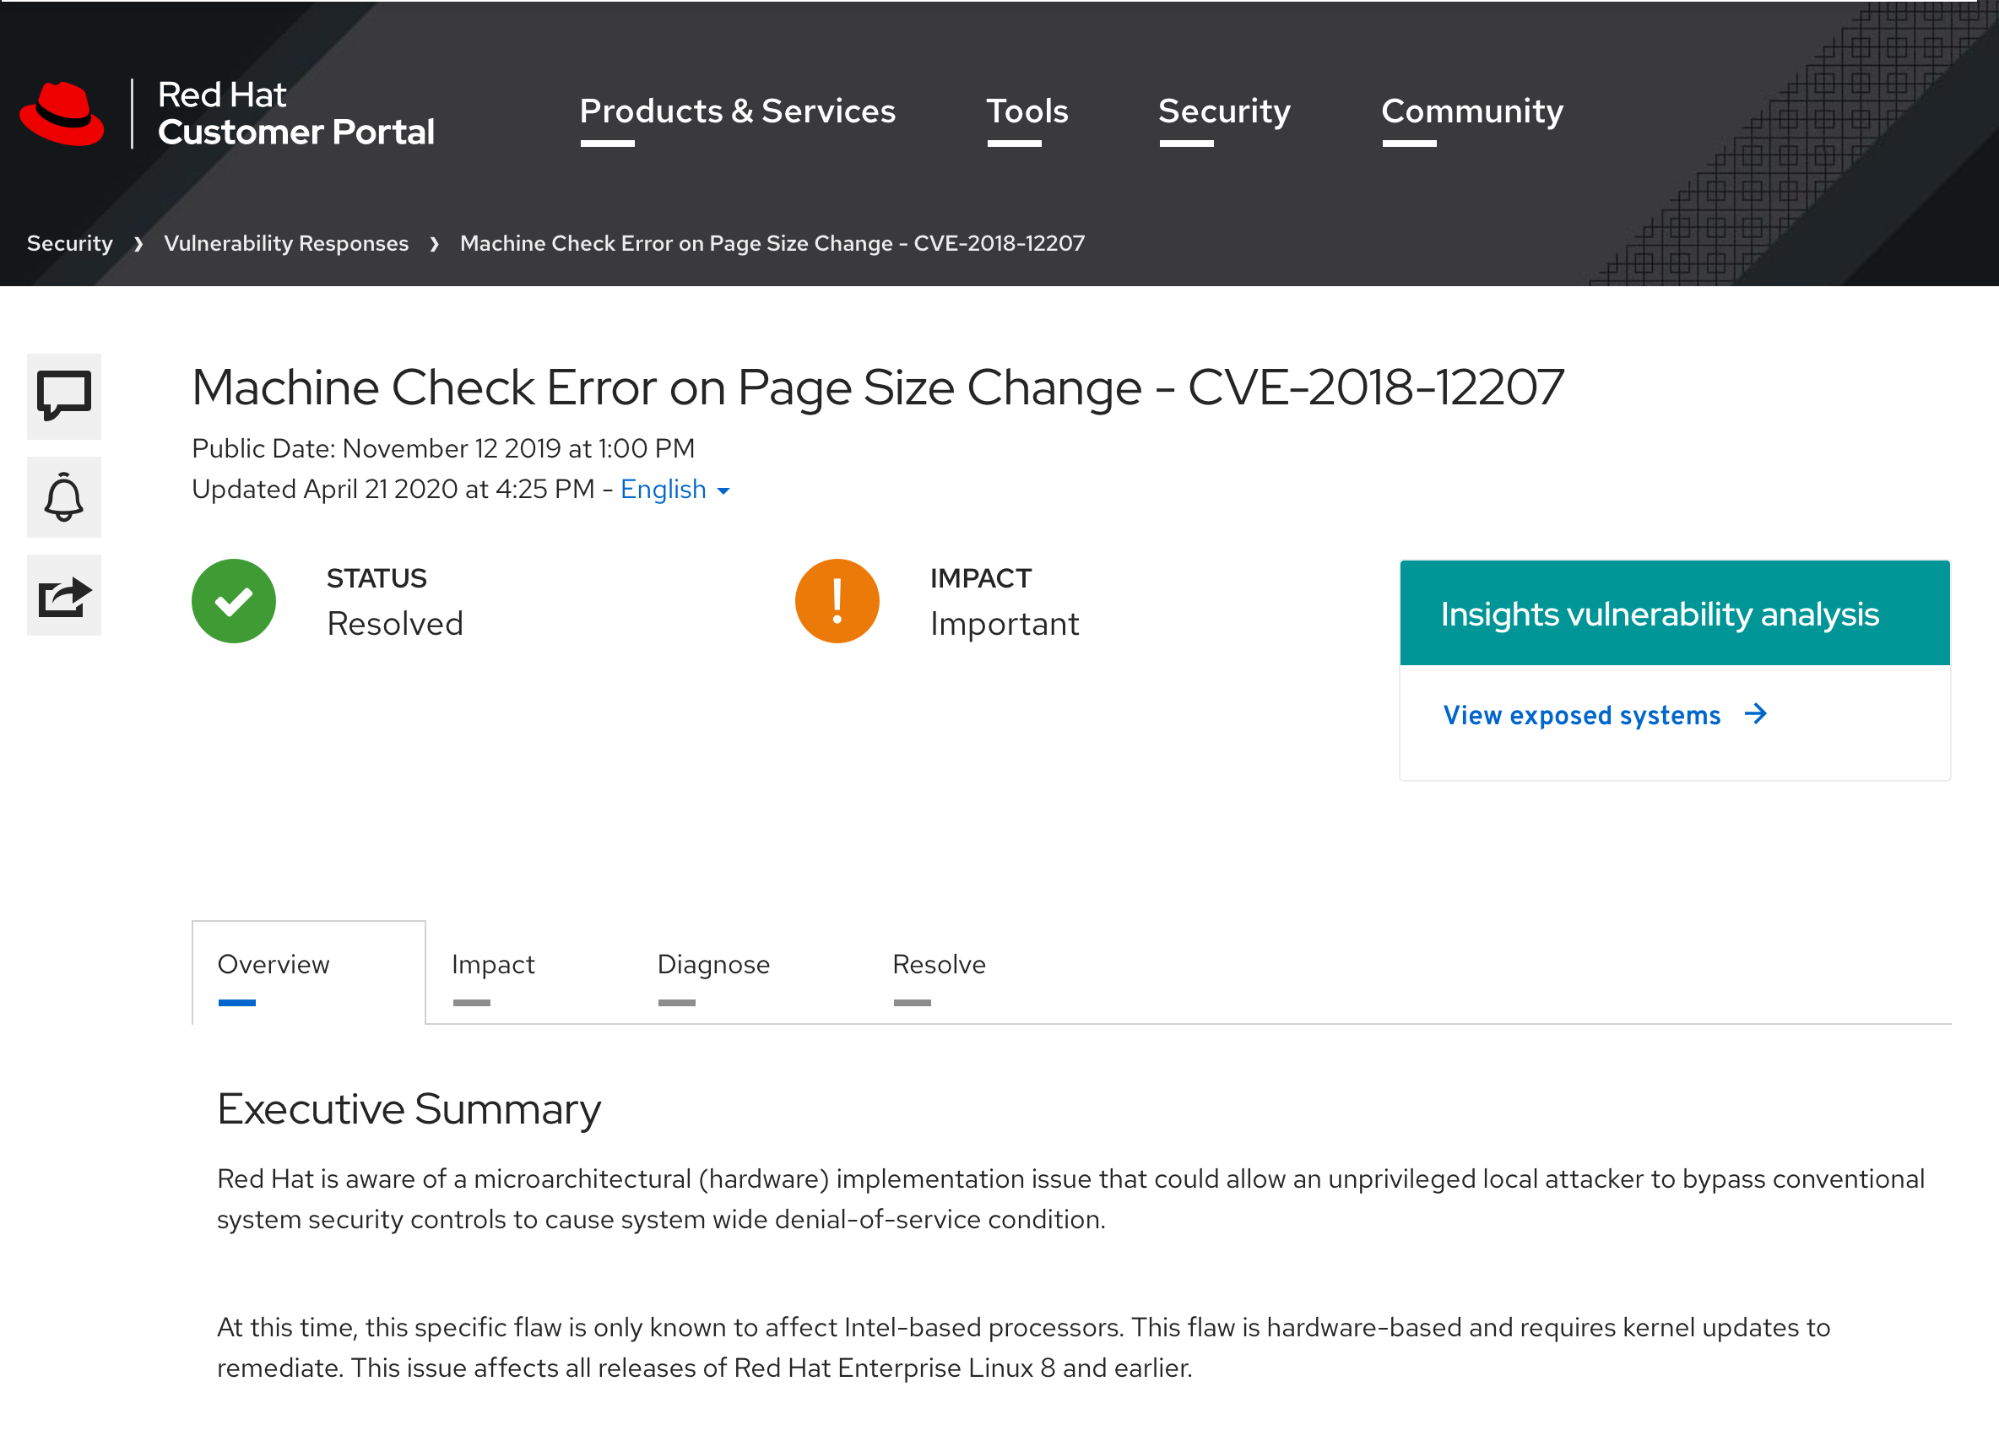1999x1452 pixels.
Task: Switch to the Diagnose tab
Action: [x=713, y=964]
